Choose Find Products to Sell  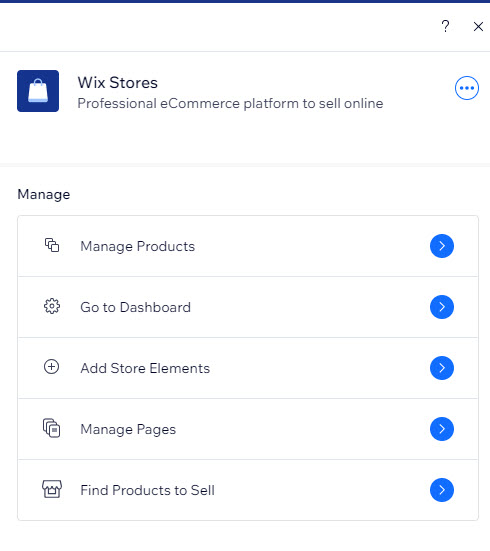click(248, 490)
